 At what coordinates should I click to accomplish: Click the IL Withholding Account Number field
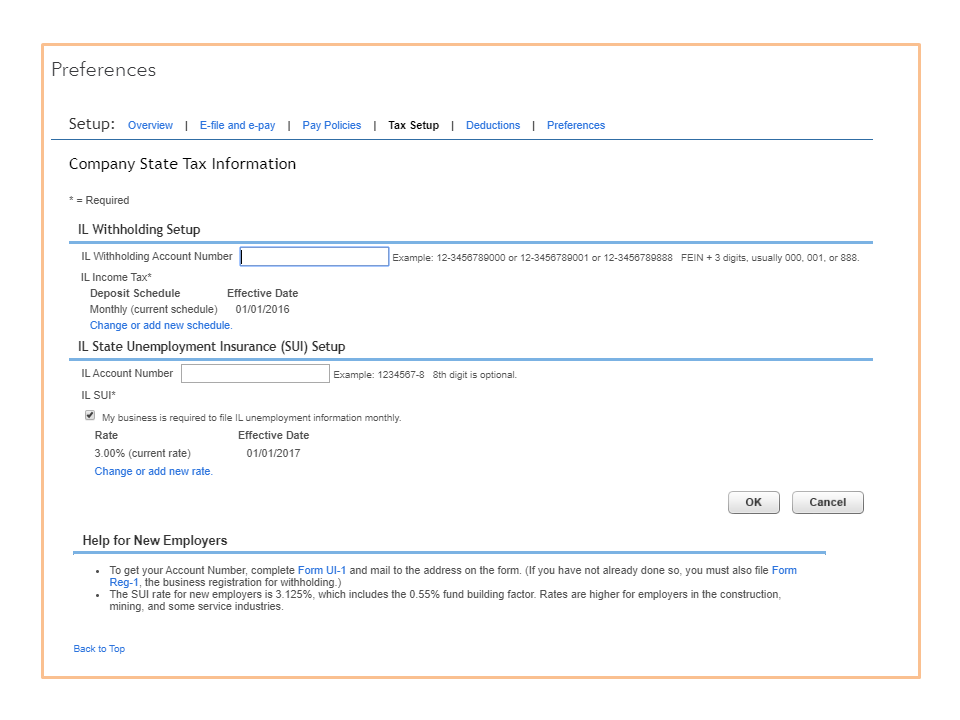[x=314, y=257]
